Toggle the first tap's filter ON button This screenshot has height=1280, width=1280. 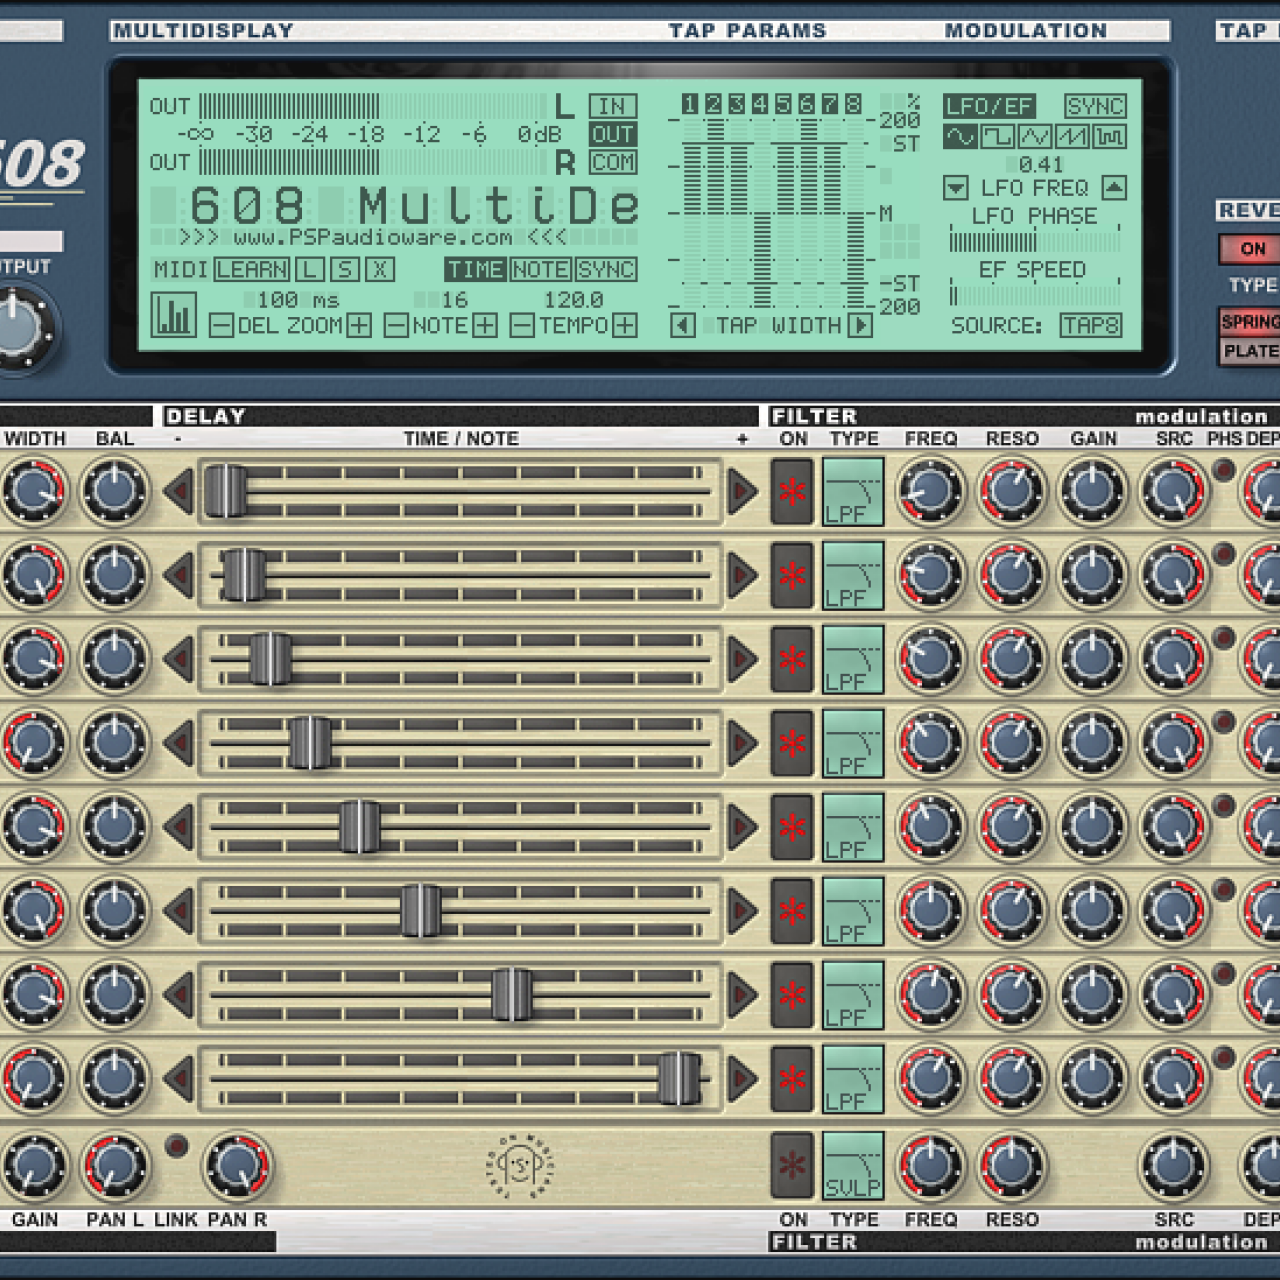pos(792,492)
